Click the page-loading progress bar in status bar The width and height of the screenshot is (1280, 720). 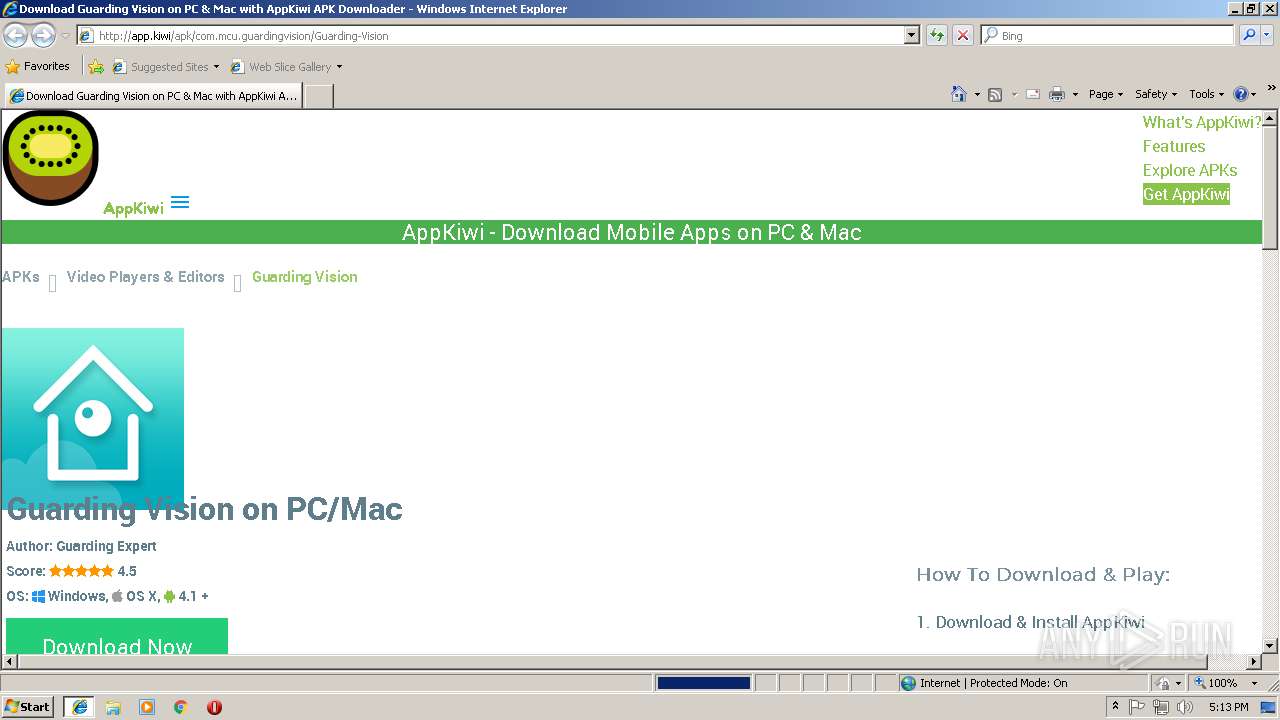(x=703, y=683)
